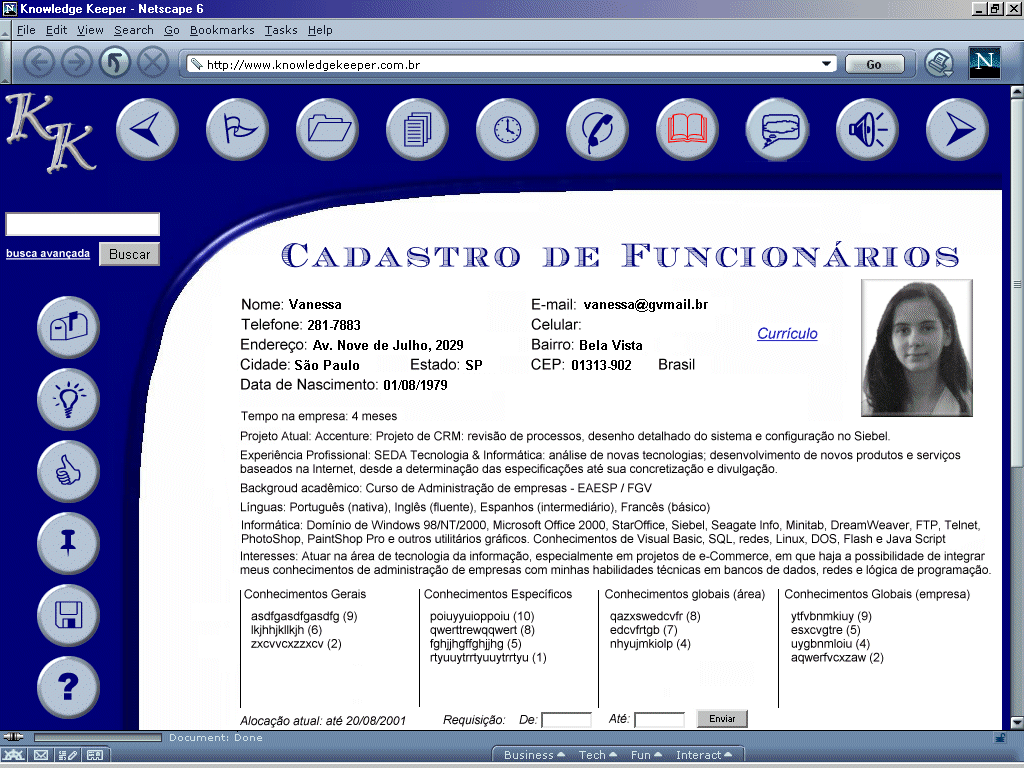Click the e-mail text vanessa@gvmail.br

click(646, 304)
